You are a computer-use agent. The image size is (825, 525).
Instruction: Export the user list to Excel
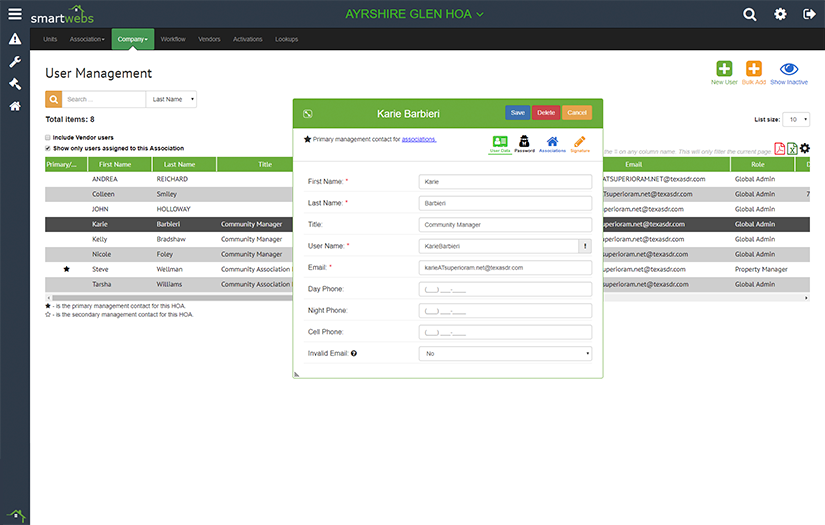[792, 149]
